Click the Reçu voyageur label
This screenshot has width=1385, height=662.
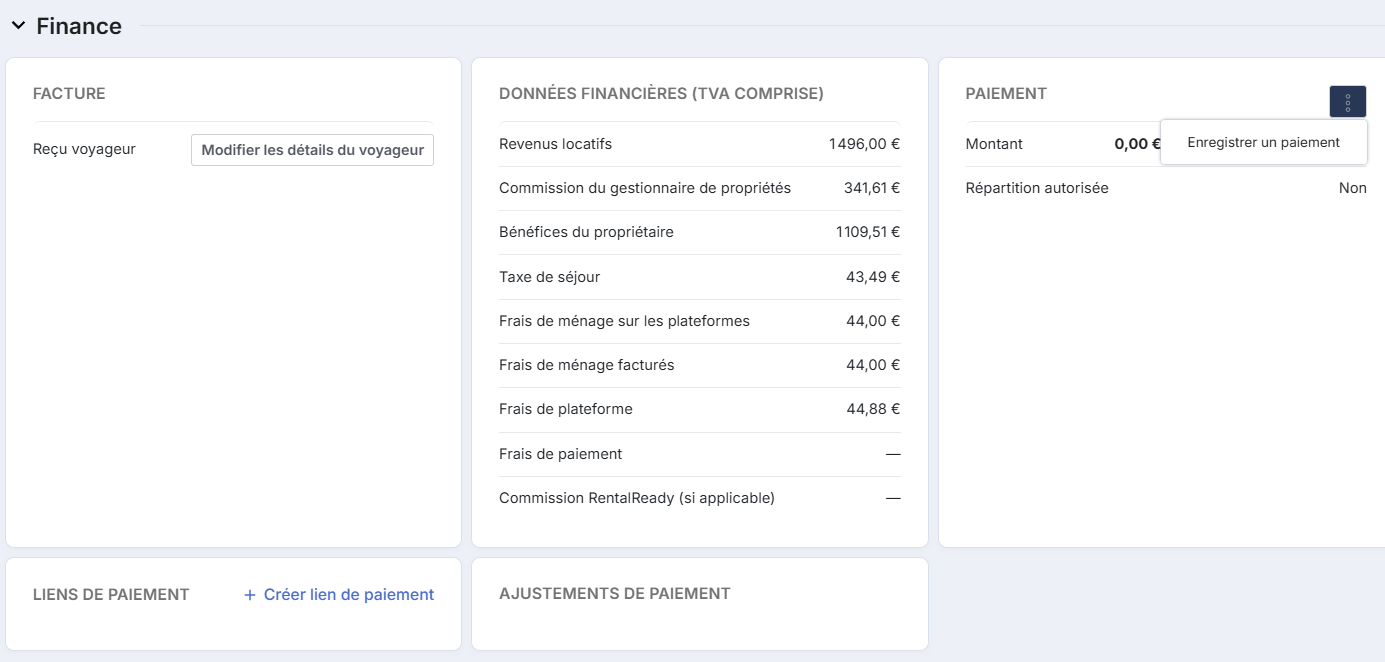(x=84, y=149)
